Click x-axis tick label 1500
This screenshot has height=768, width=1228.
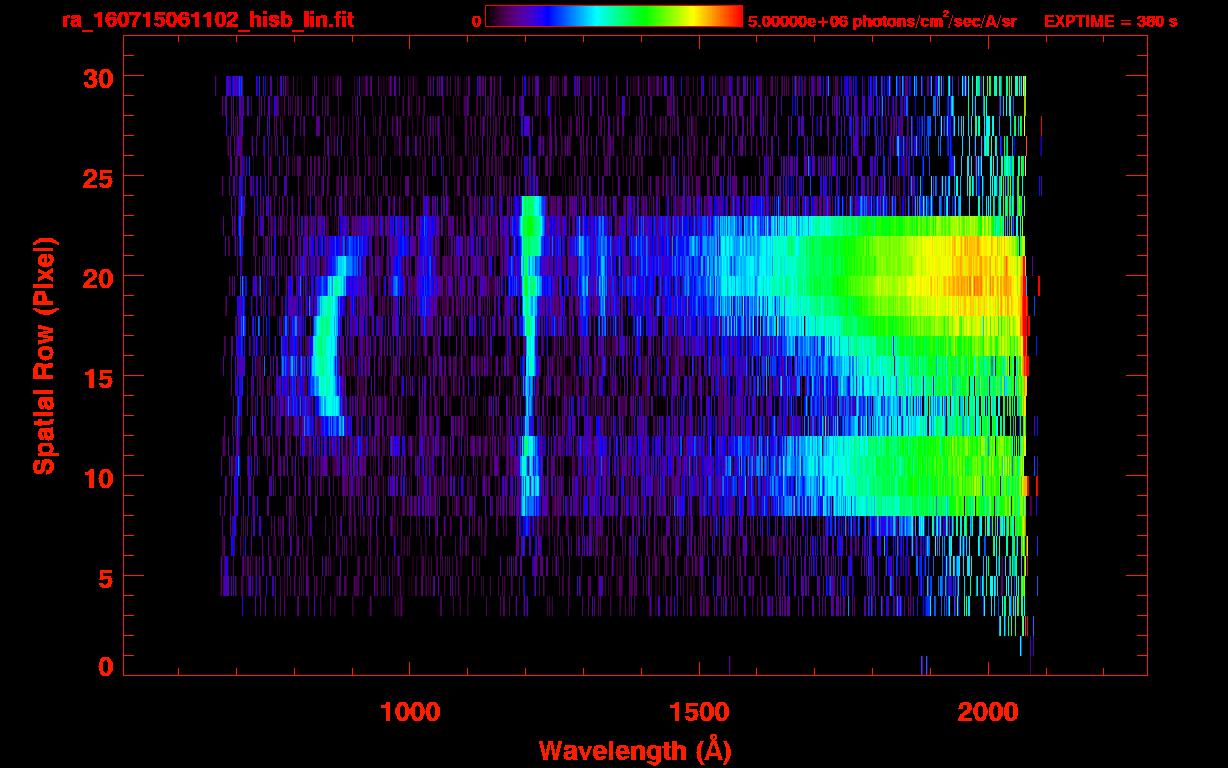point(699,711)
